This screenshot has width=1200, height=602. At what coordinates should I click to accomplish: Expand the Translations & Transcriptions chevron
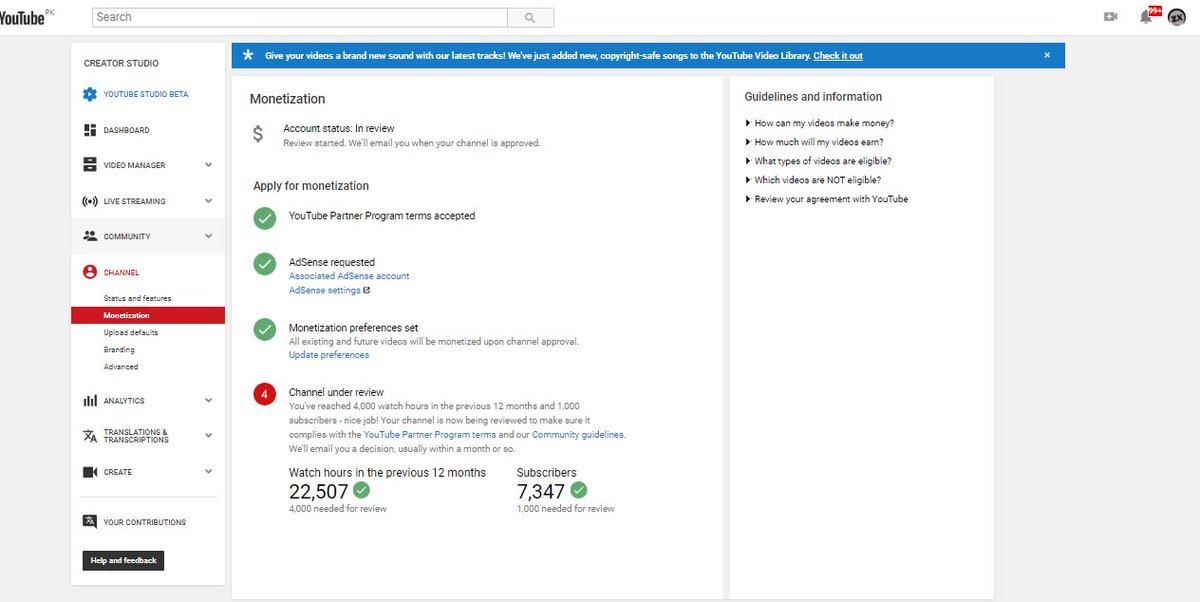click(x=208, y=436)
